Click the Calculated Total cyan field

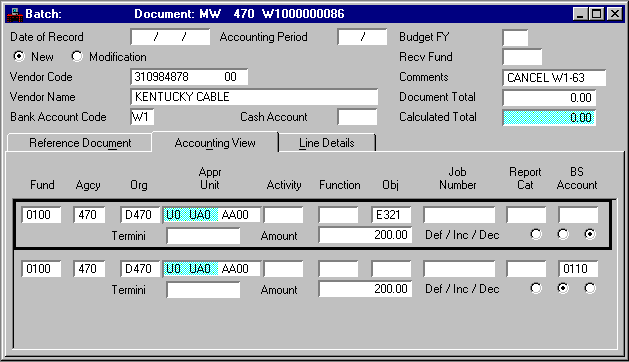pyautogui.click(x=549, y=118)
